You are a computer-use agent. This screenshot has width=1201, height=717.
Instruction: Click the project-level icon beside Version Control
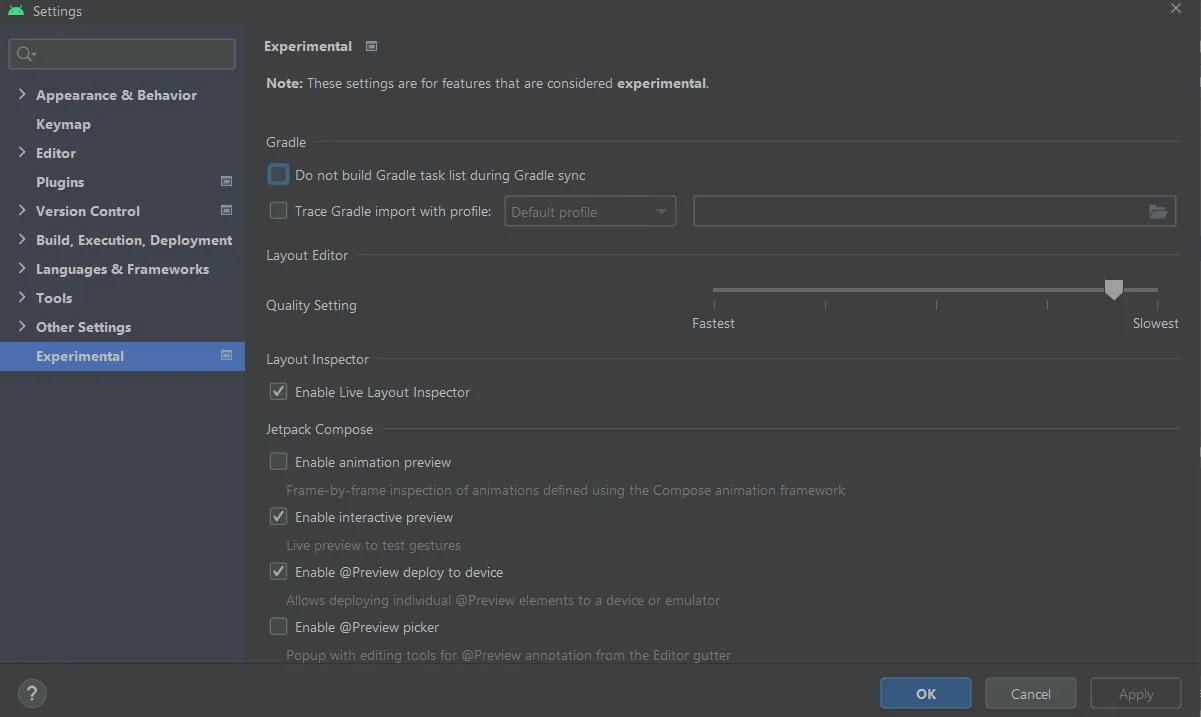click(226, 211)
